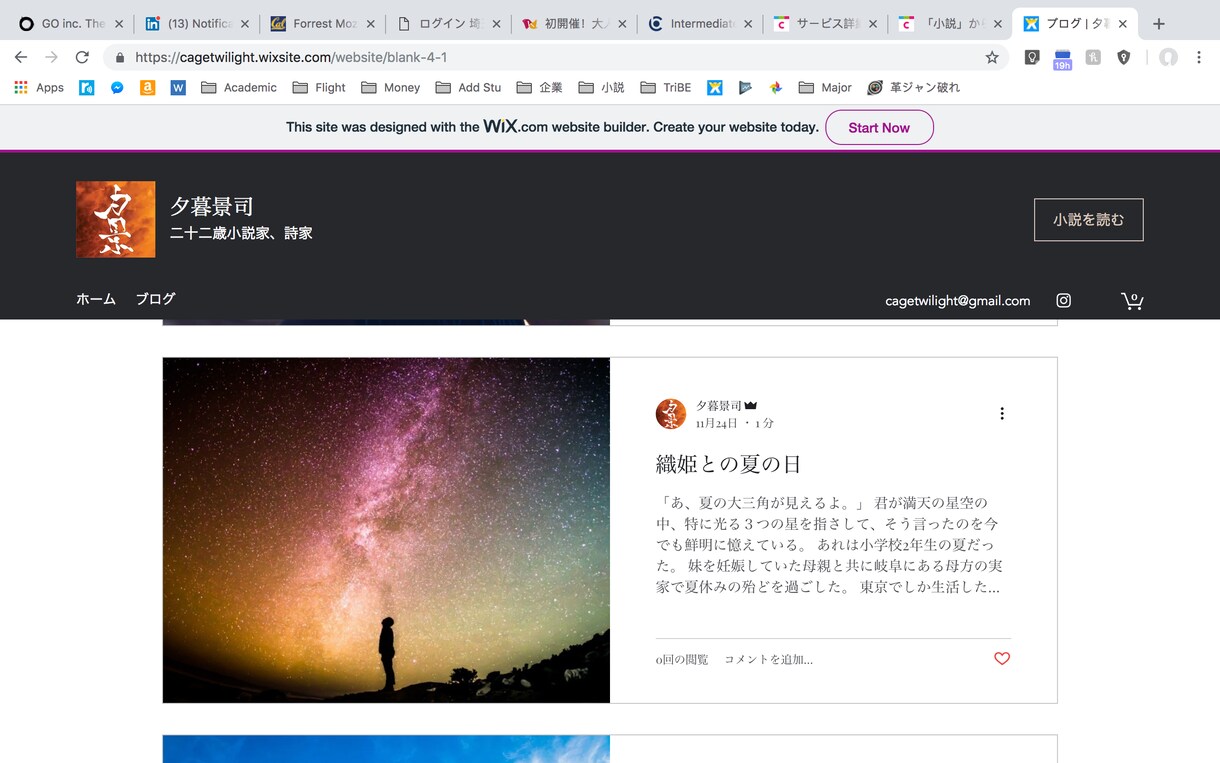The height and width of the screenshot is (763, 1220).
Task: Open the Milky Way post thumbnail image
Action: click(x=386, y=530)
